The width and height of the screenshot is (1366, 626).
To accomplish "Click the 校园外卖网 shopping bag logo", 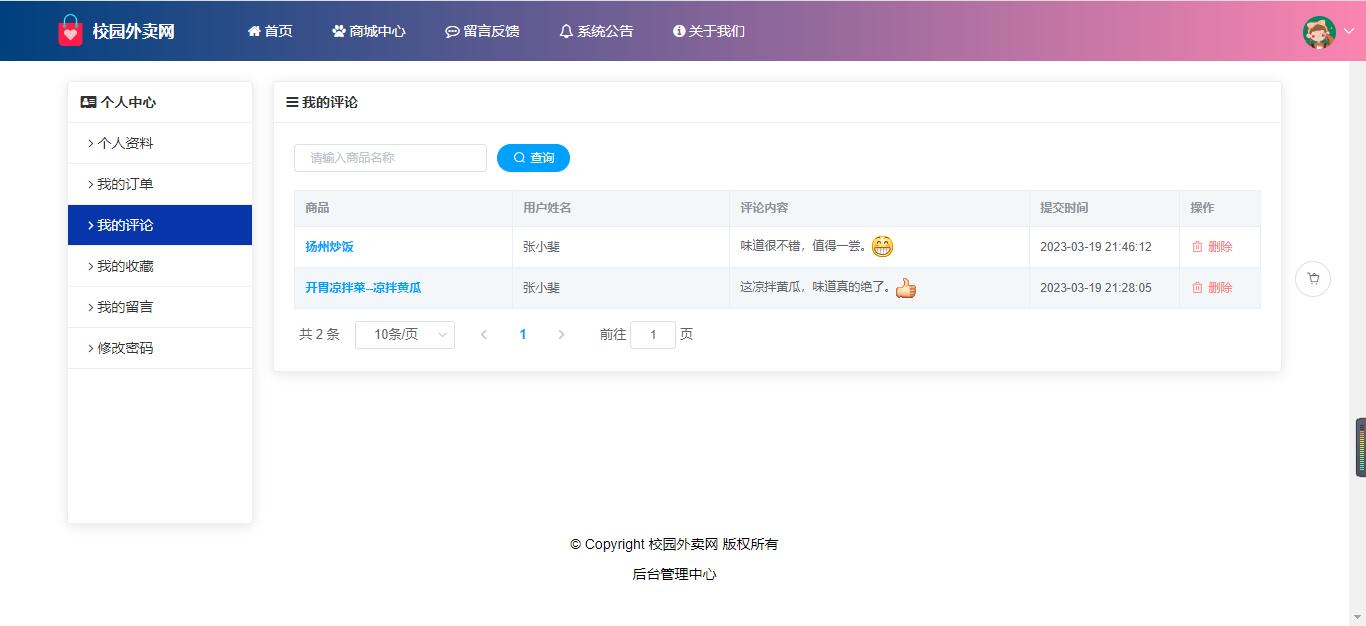I will pyautogui.click(x=70, y=31).
